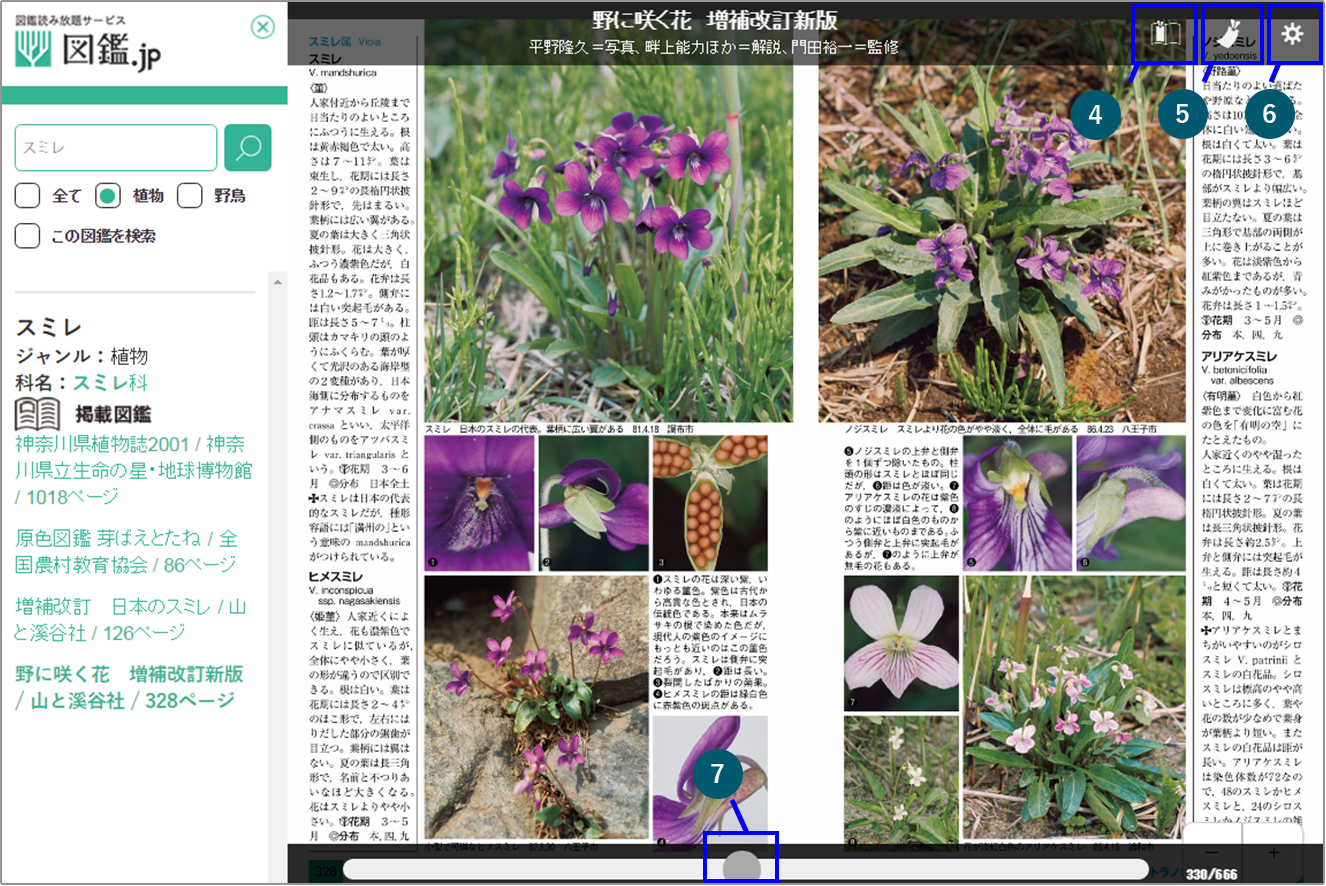The height and width of the screenshot is (886, 1326).
Task: Open the 神奈川県植物誌2001 1018ページ link
Action: pyautogui.click(x=134, y=470)
